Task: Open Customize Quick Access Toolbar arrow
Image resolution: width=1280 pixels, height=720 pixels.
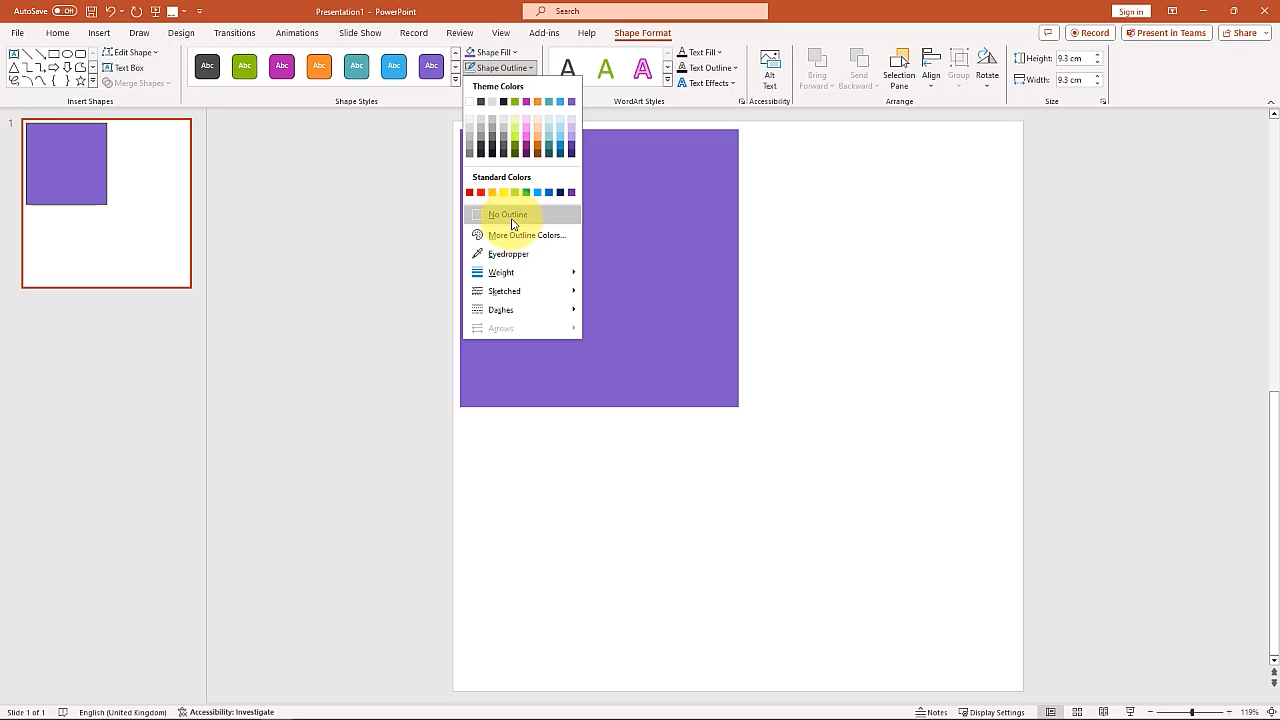Action: point(199,11)
